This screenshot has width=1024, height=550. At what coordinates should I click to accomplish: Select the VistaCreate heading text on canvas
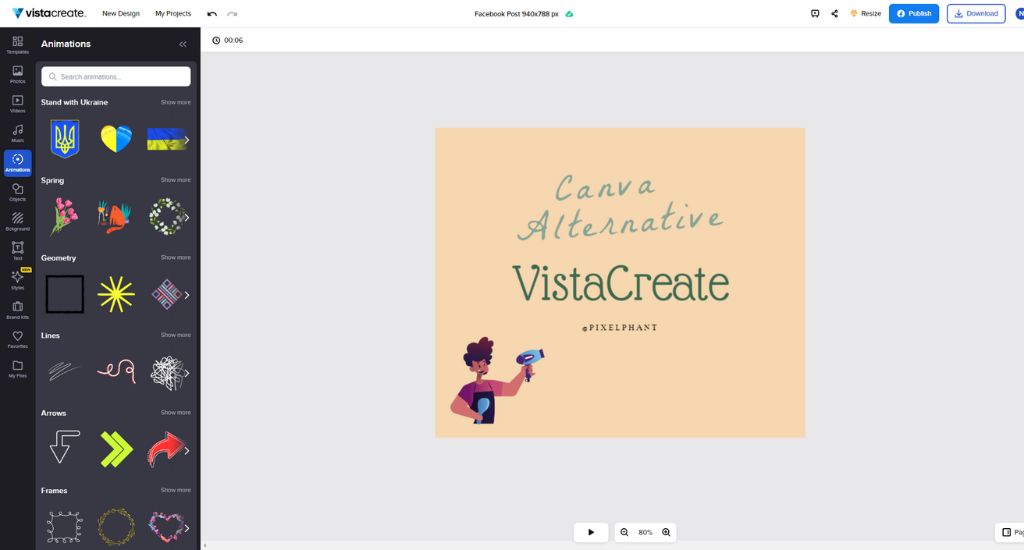point(620,283)
